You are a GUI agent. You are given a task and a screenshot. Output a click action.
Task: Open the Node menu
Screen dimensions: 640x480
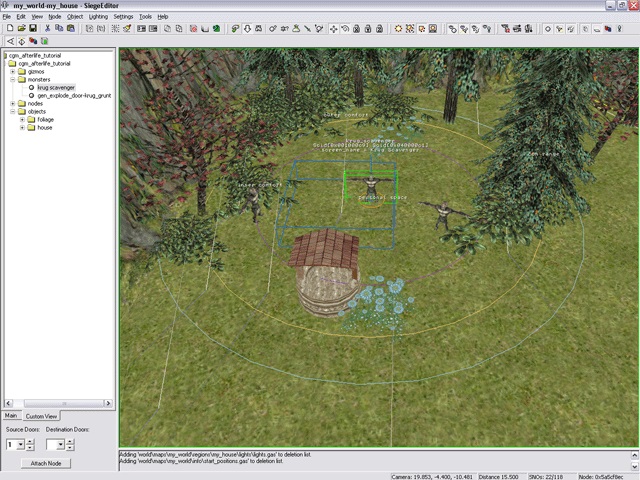(55, 17)
